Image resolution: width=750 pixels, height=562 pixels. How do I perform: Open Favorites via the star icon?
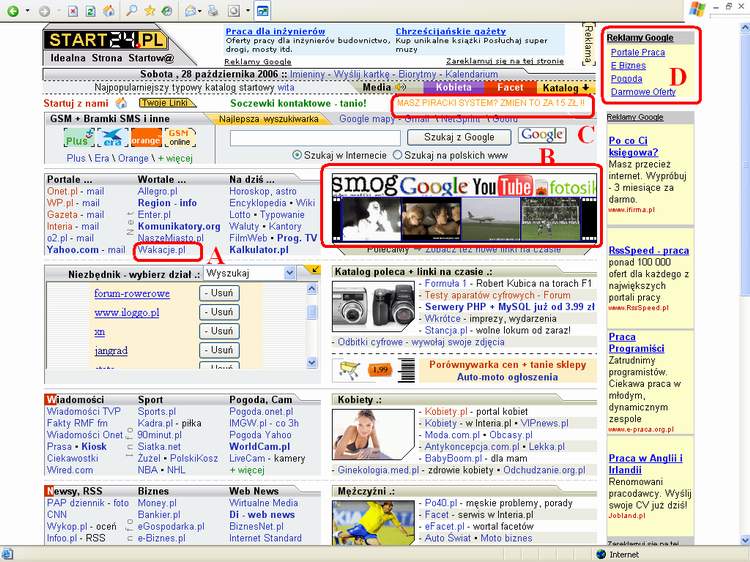pos(150,11)
